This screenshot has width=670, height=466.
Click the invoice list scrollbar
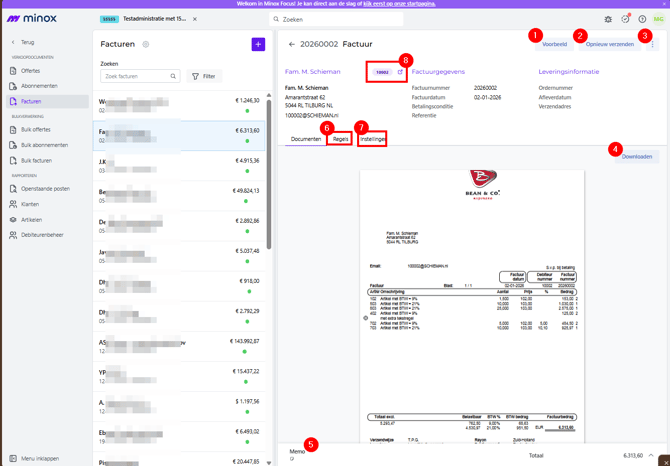269,174
